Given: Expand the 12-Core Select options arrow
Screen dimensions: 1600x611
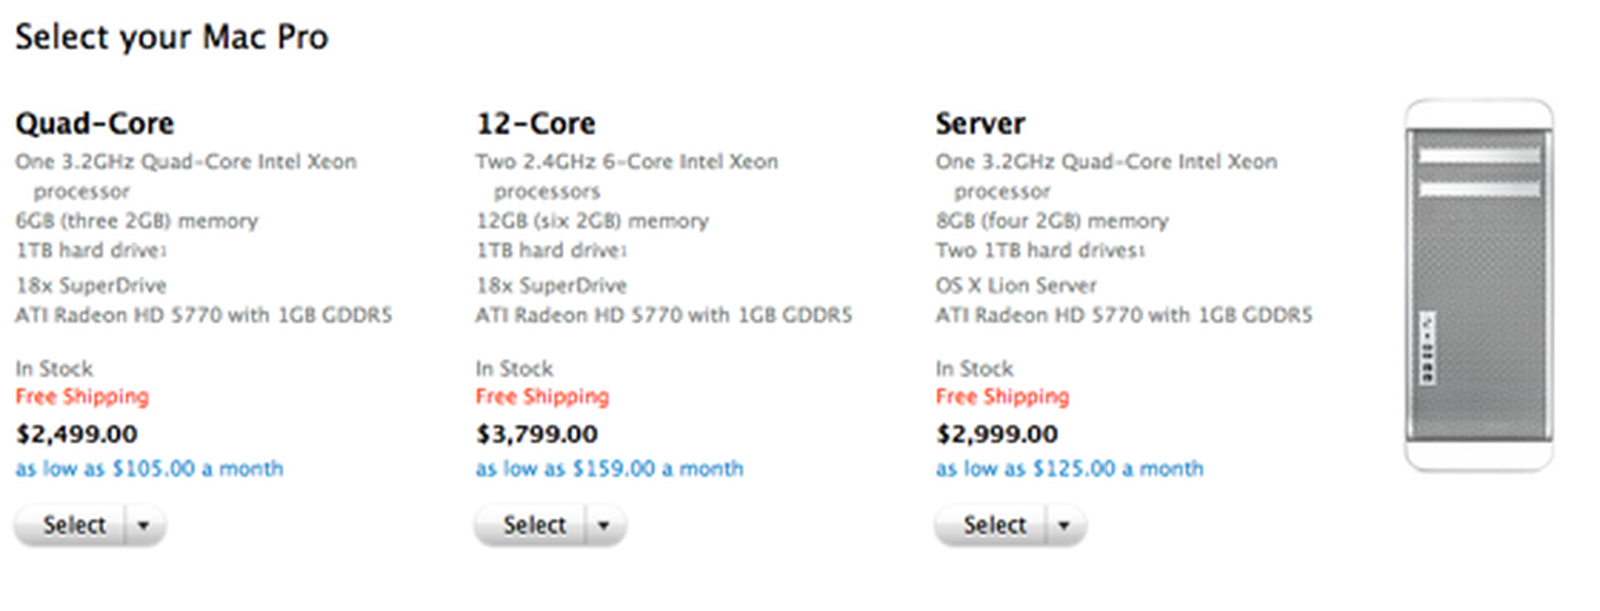Looking at the screenshot, I should click(604, 524).
